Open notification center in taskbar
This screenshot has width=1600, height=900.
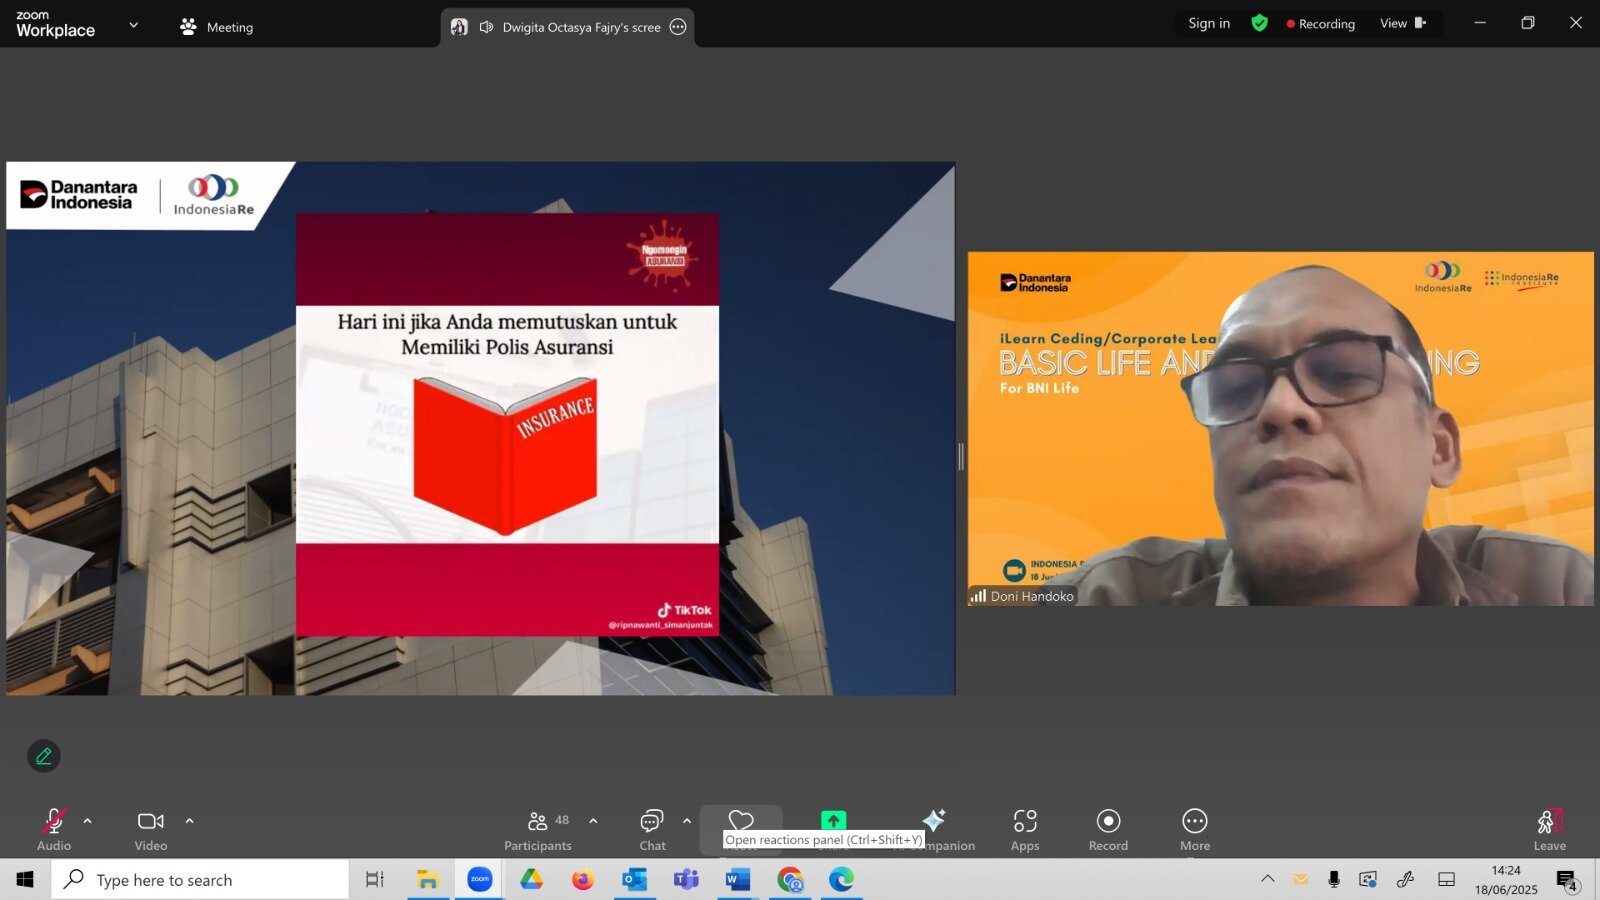pos(1567,880)
